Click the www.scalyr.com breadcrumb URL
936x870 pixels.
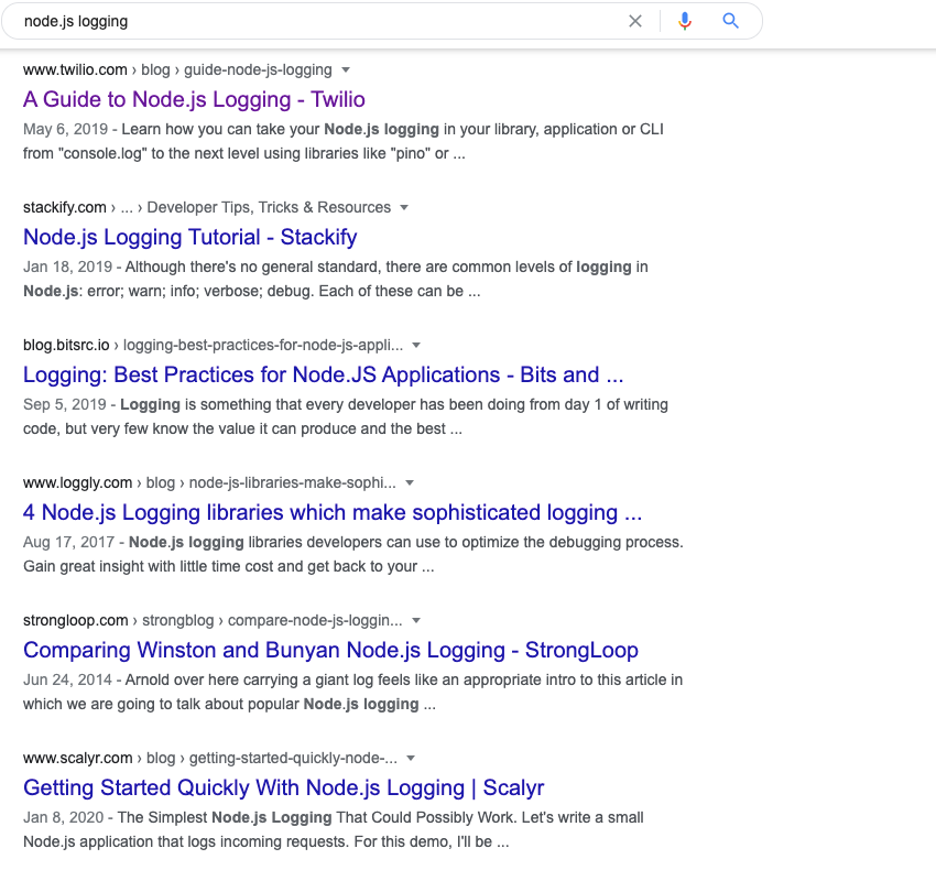[x=210, y=758]
